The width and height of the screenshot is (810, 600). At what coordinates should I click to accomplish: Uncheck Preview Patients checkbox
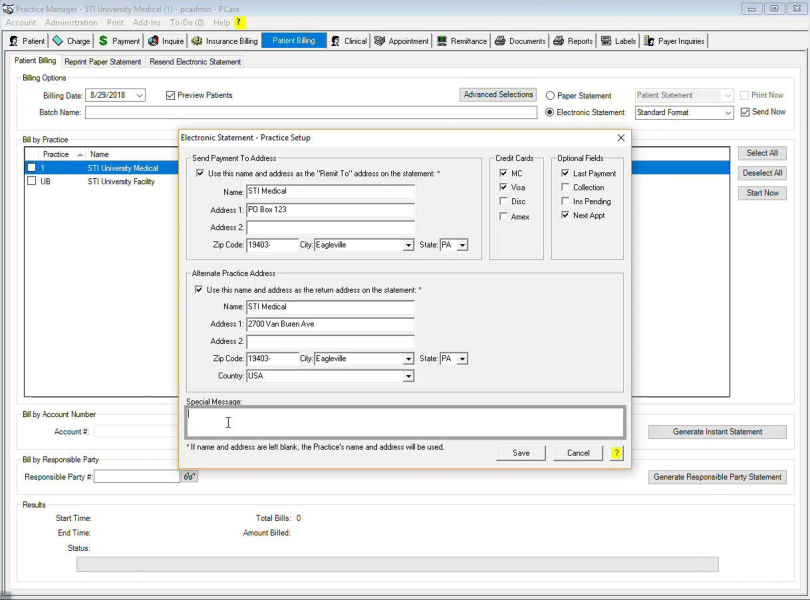171,96
